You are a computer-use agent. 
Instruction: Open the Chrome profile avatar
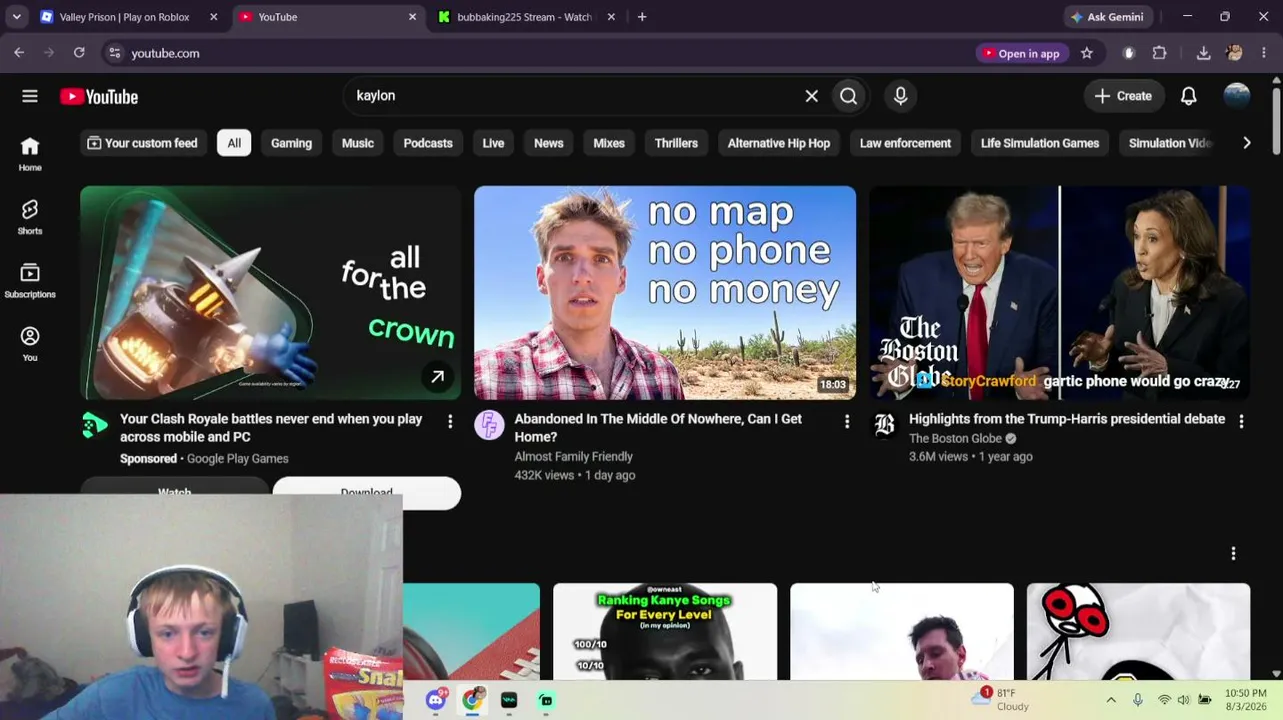point(1234,53)
